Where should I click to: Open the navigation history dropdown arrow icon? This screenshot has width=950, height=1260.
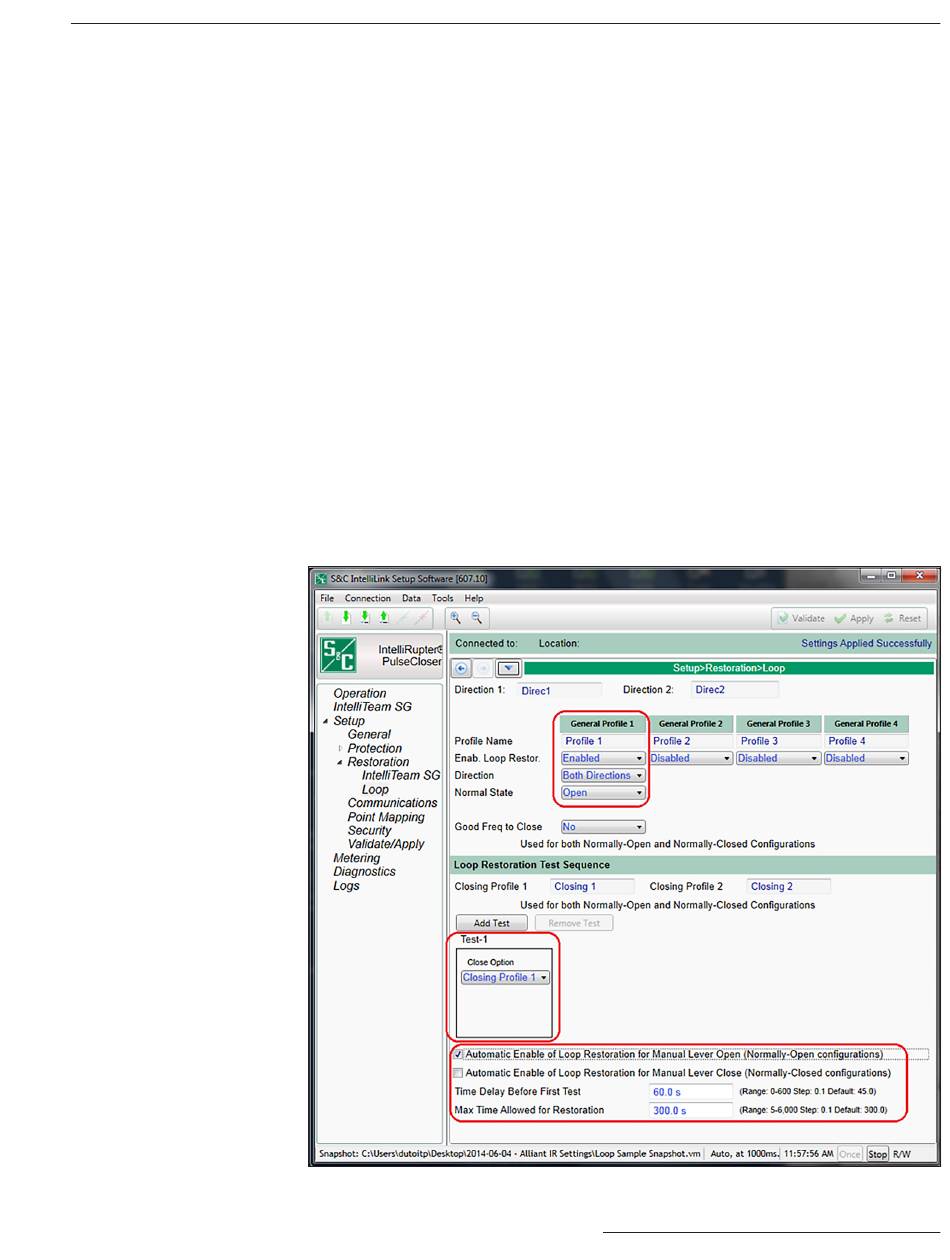[x=507, y=668]
